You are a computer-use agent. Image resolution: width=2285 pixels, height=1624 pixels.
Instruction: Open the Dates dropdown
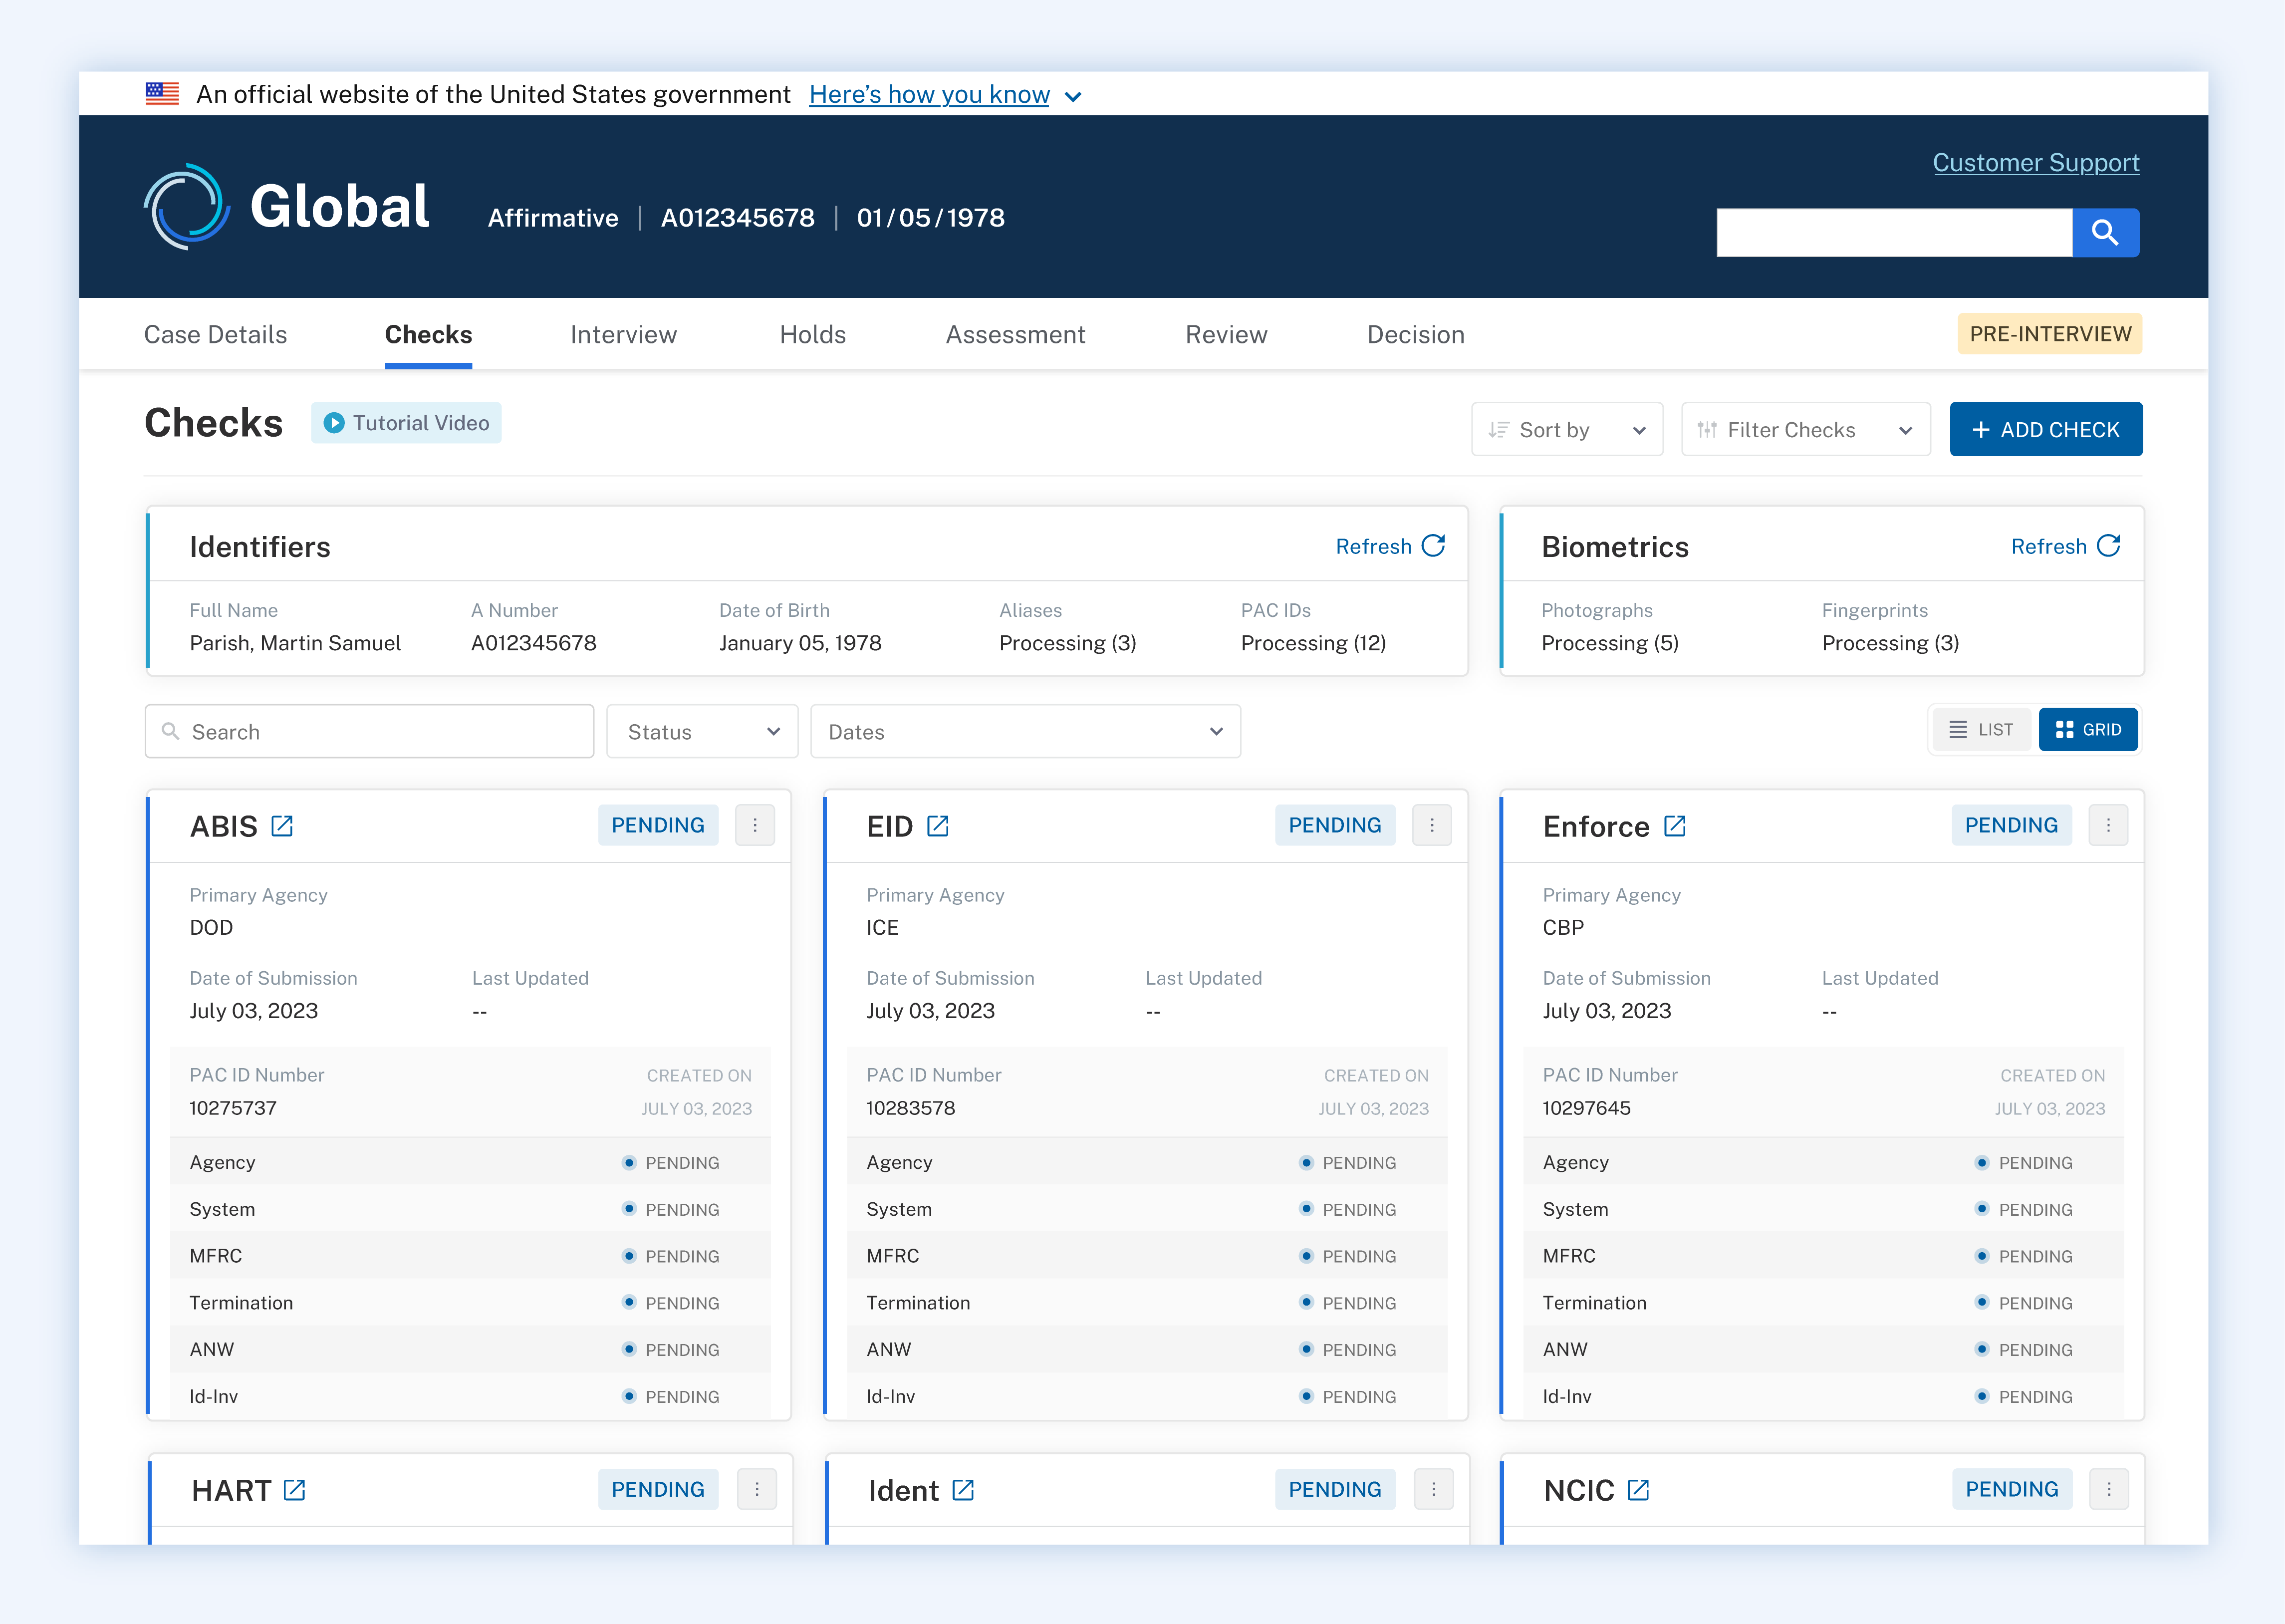[x=1026, y=732]
